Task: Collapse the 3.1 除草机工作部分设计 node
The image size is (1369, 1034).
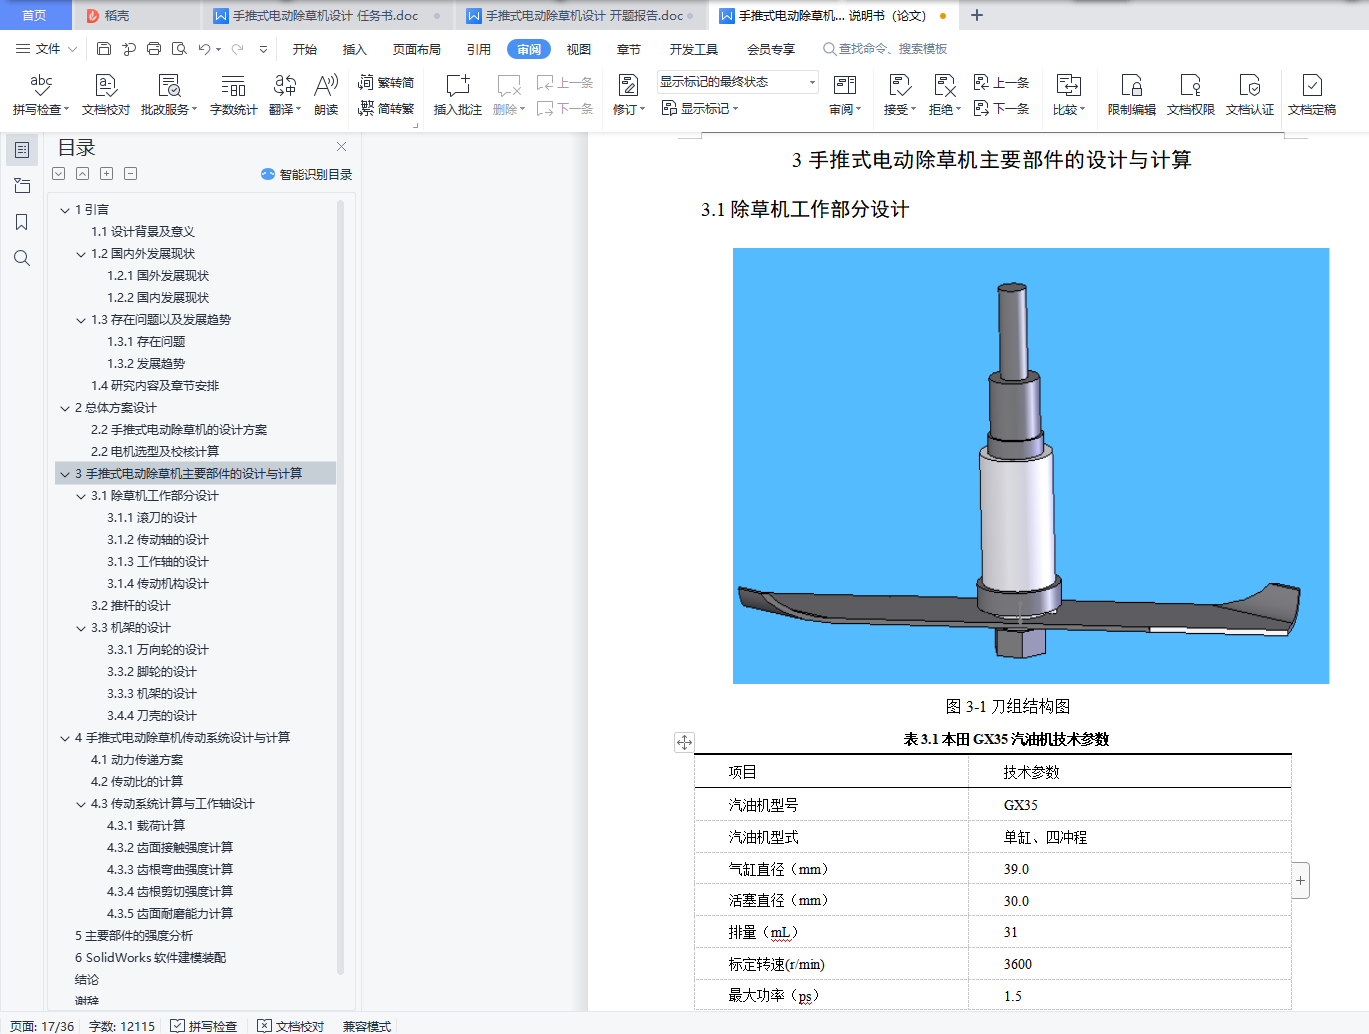Action: pos(81,496)
